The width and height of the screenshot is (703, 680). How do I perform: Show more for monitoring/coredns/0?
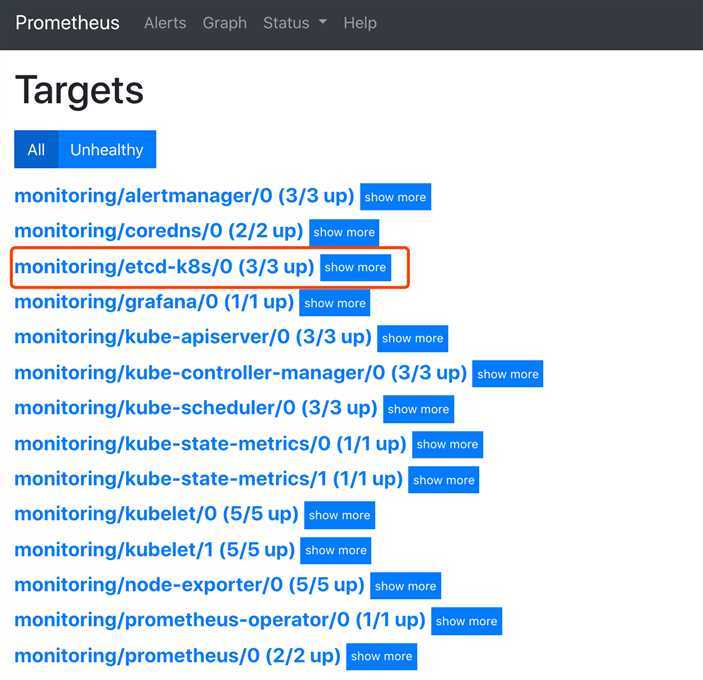344,232
